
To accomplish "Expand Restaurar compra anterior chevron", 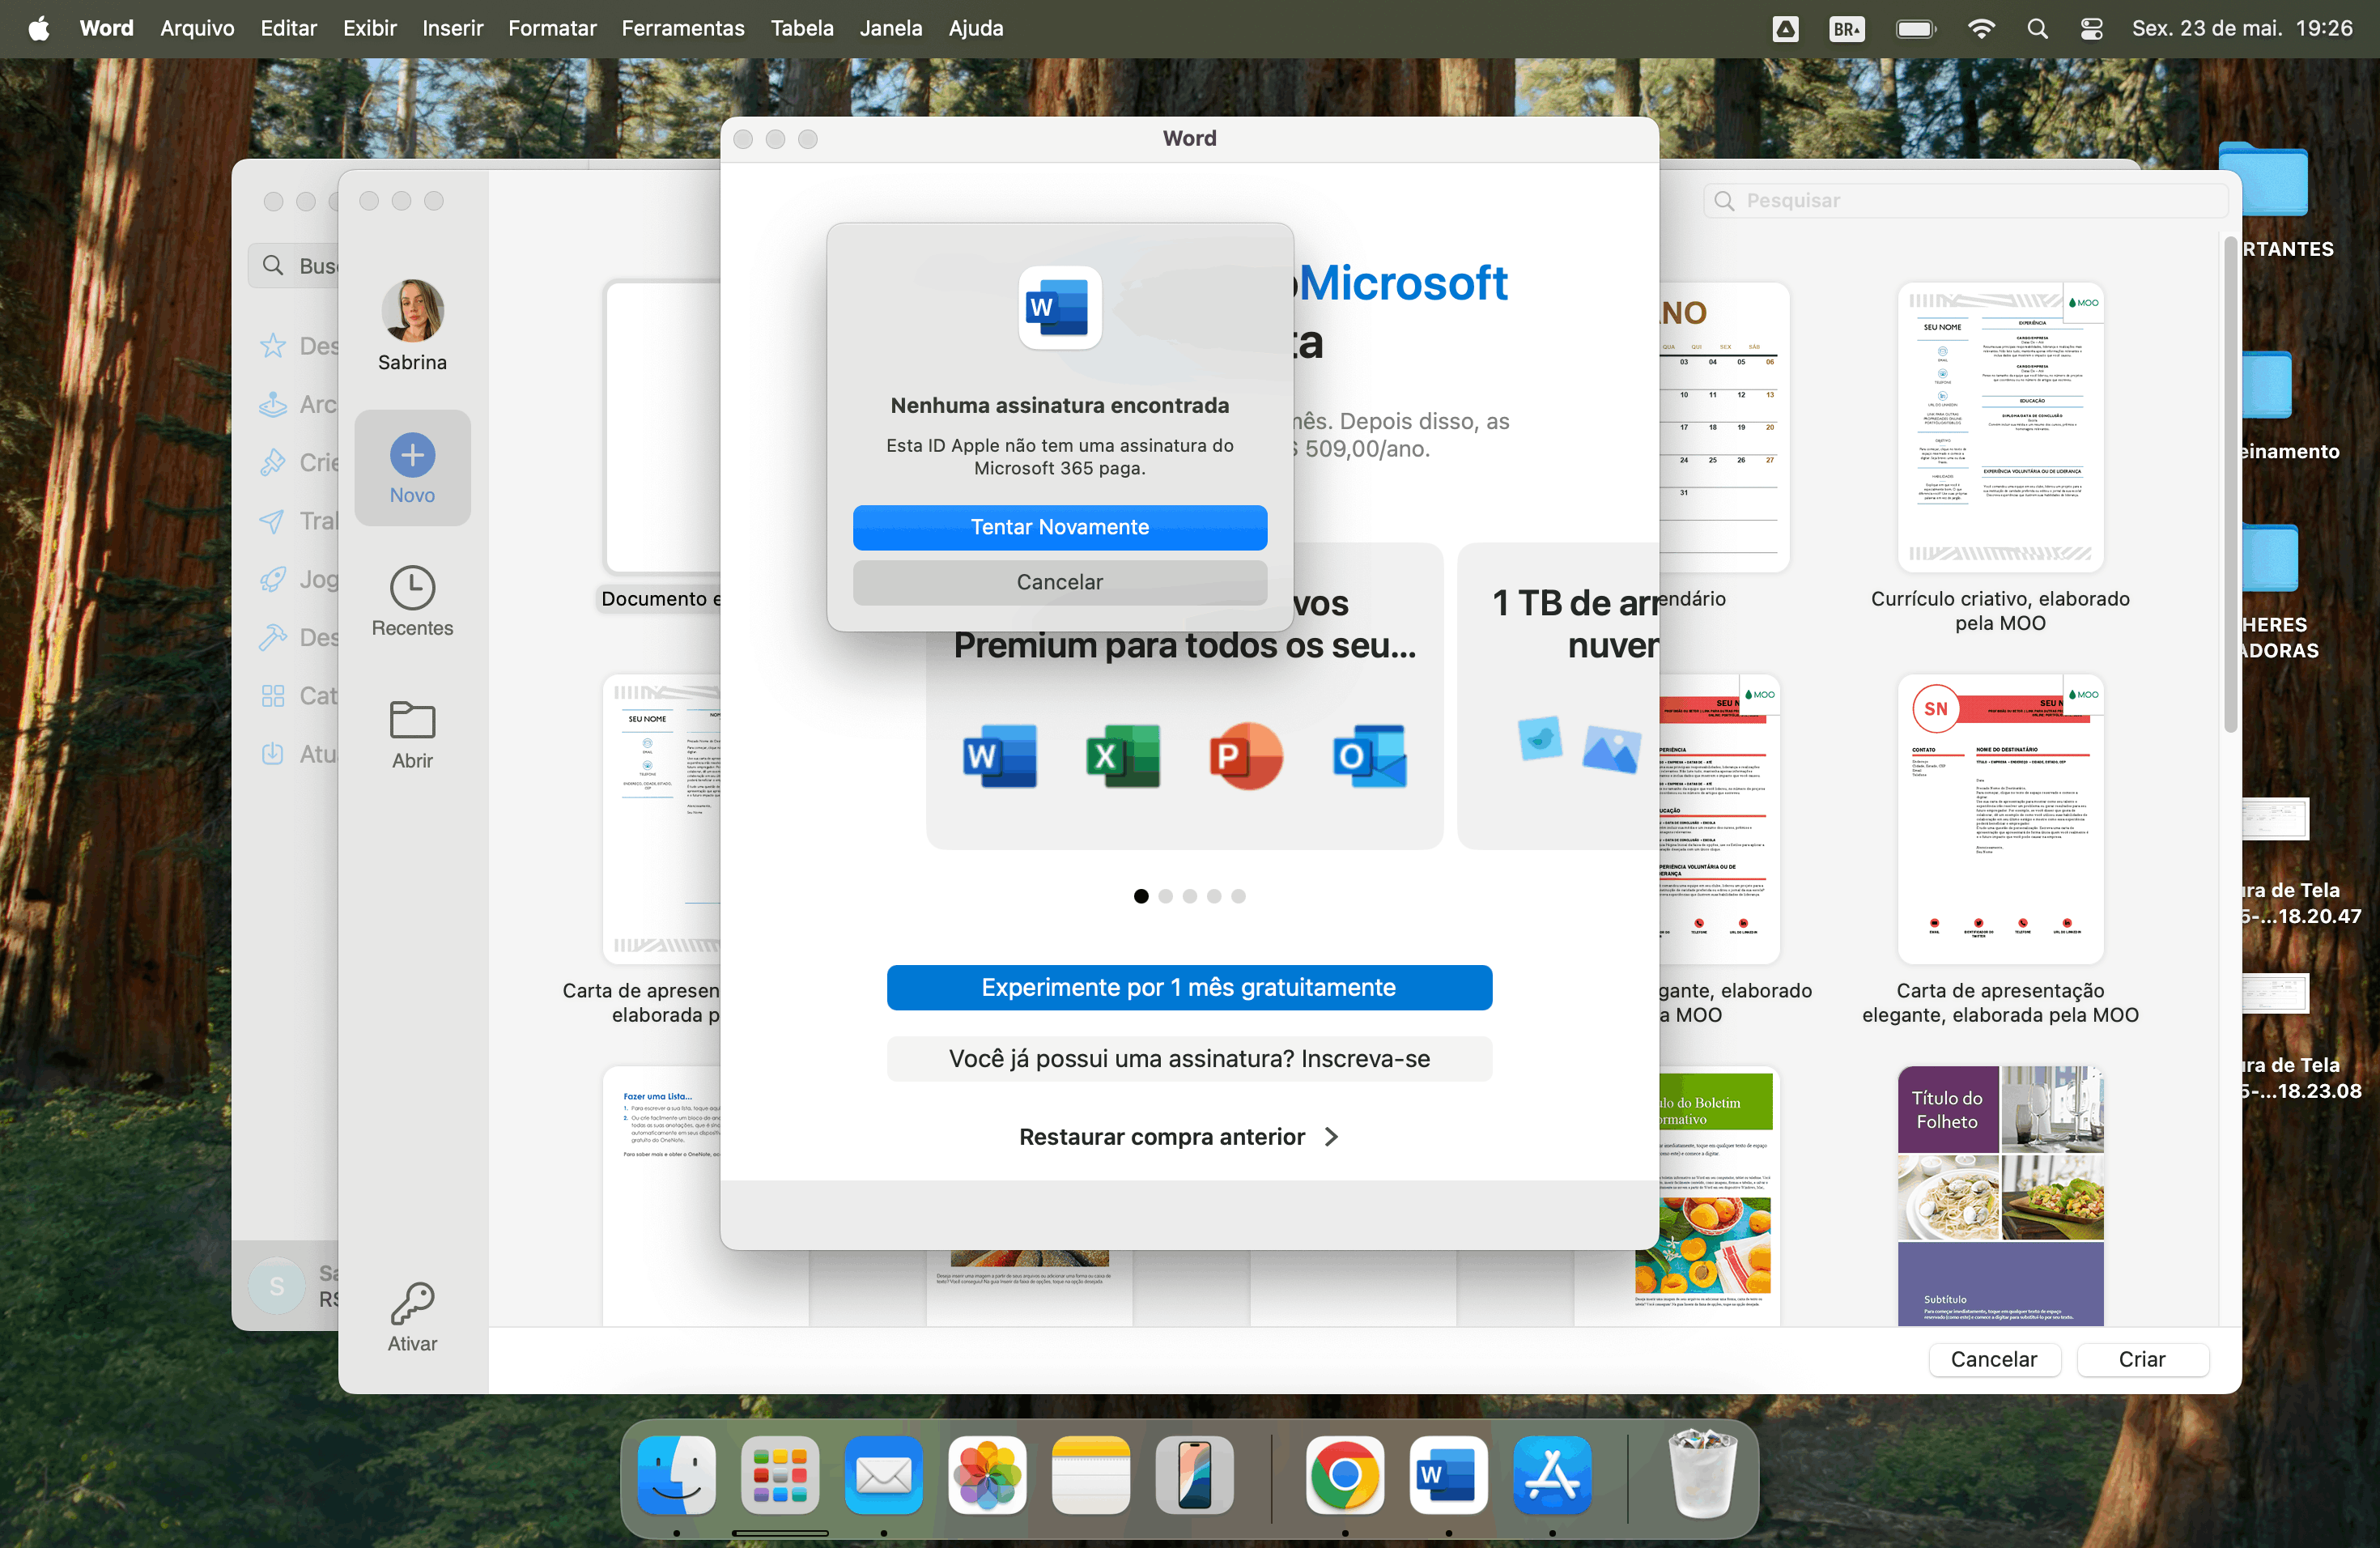I will coord(1331,1137).
